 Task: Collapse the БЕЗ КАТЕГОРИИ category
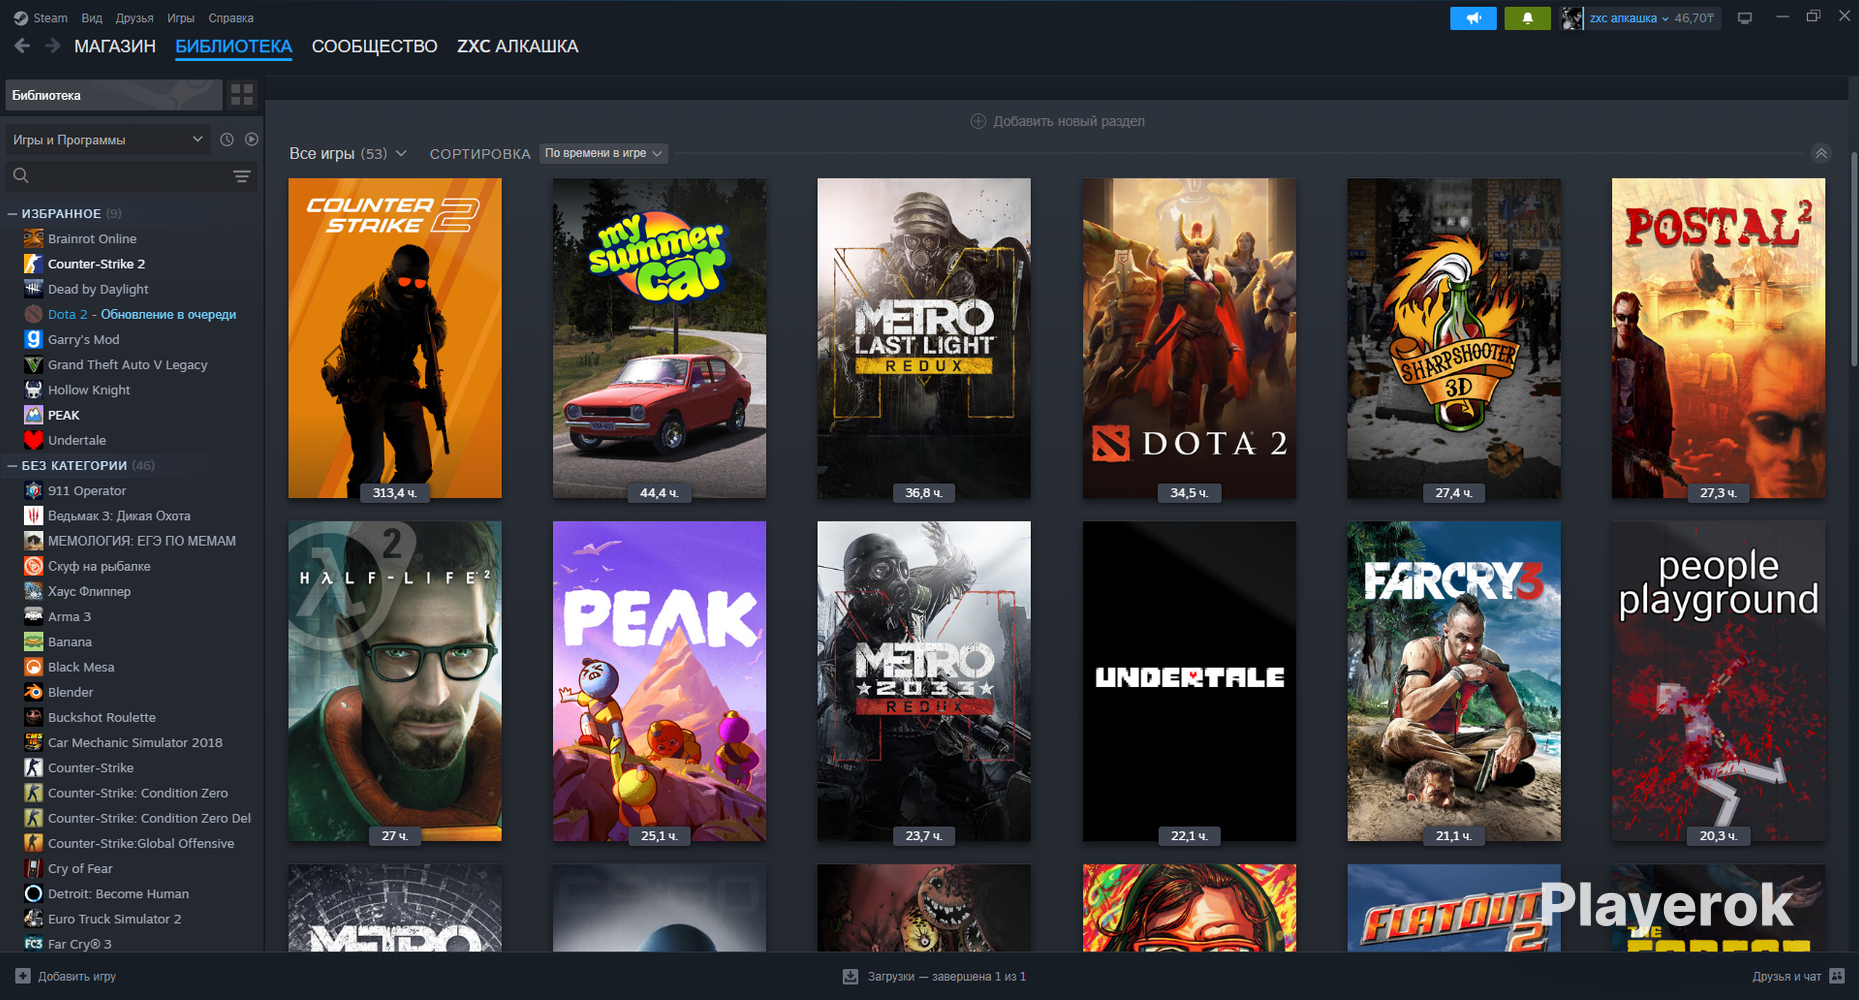point(13,466)
